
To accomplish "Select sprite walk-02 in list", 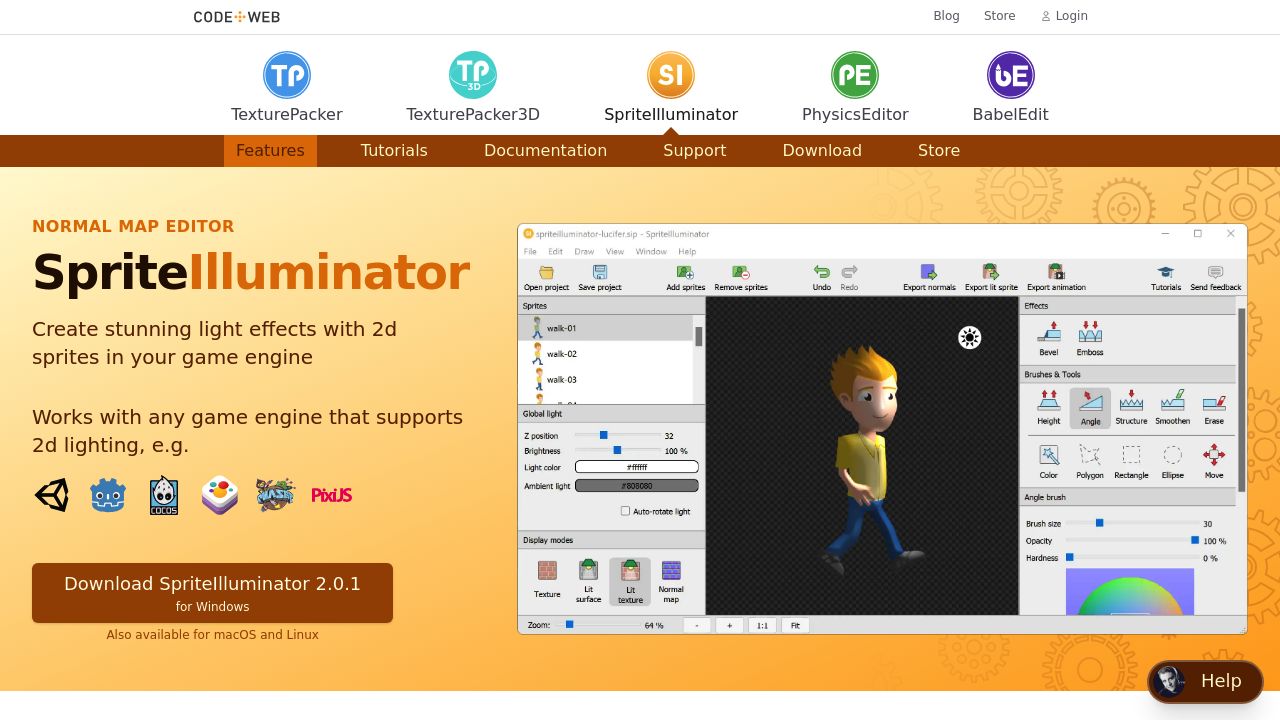I will (605, 354).
